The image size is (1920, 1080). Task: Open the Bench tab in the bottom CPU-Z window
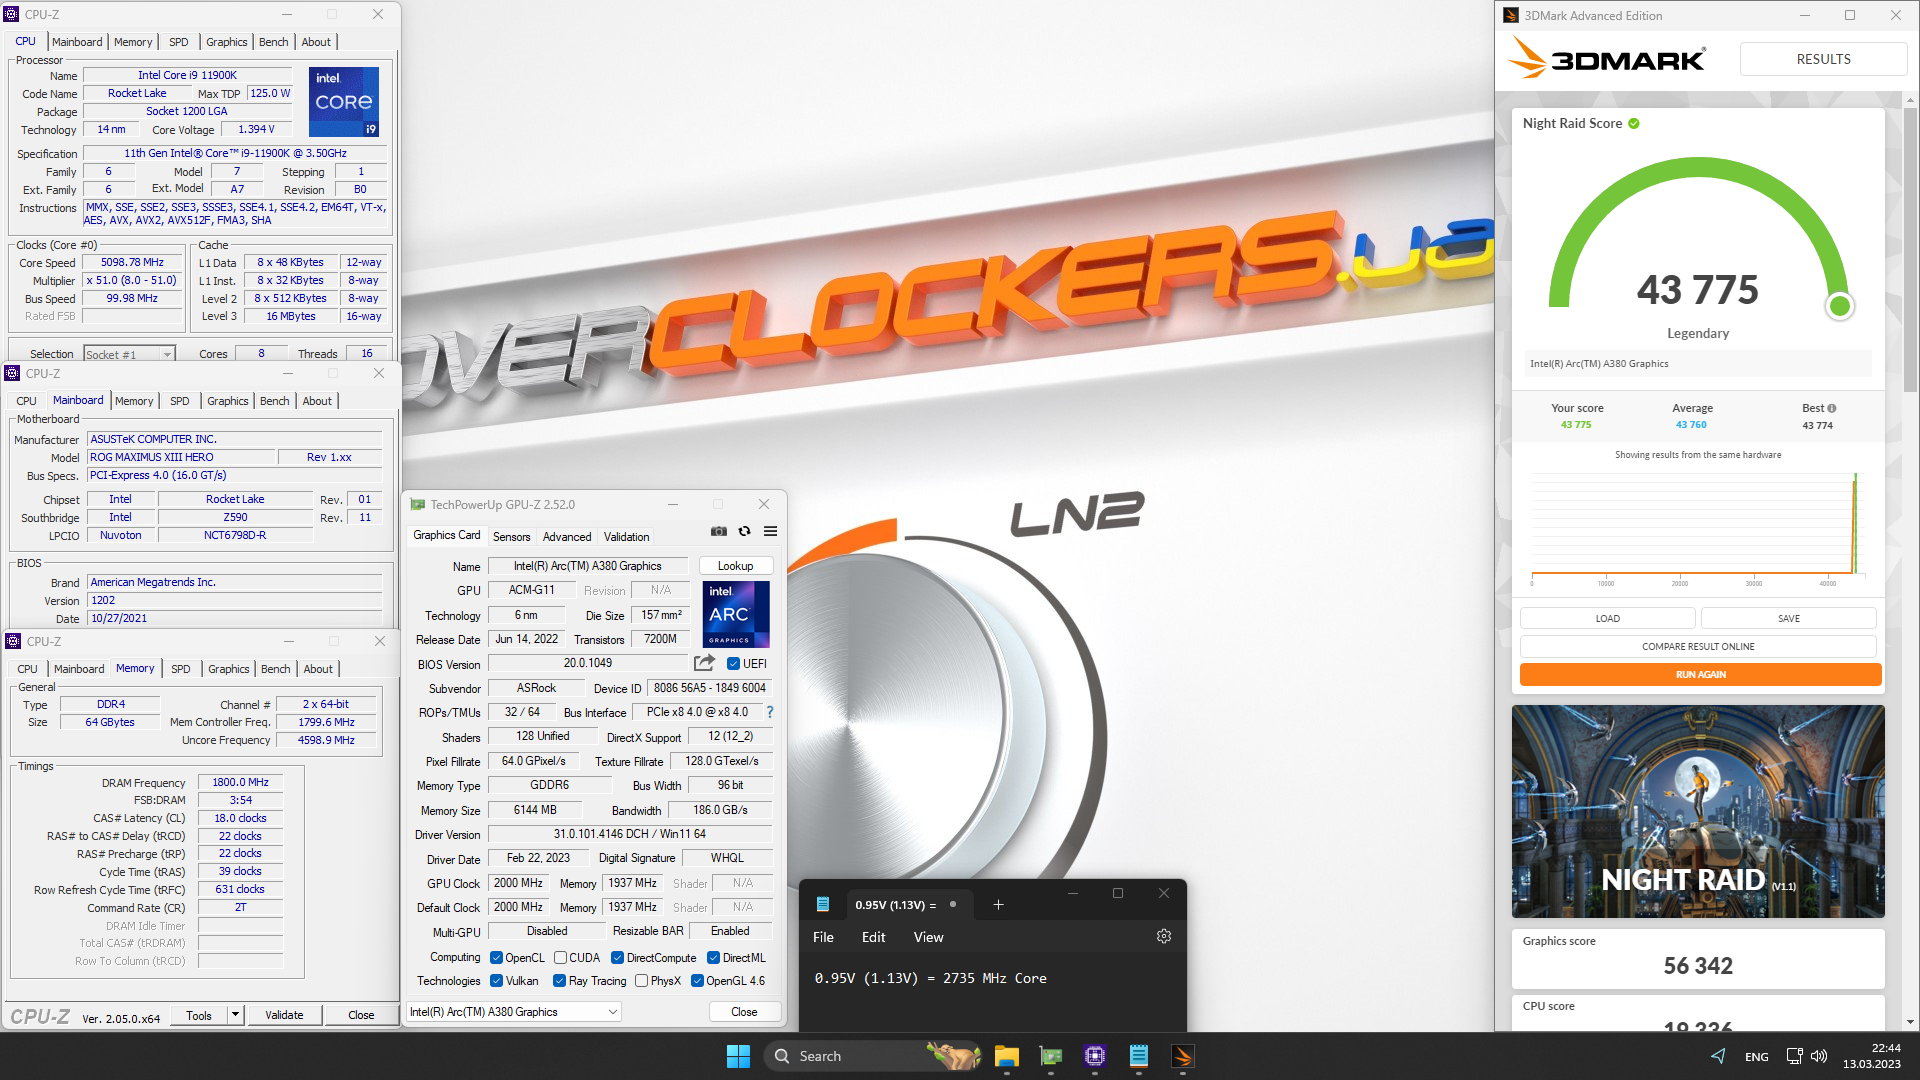(276, 669)
